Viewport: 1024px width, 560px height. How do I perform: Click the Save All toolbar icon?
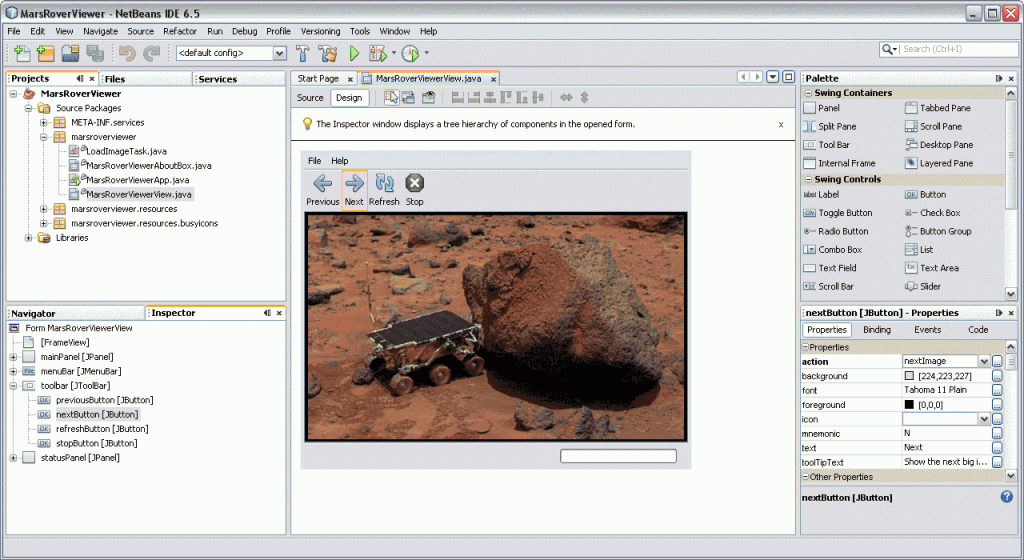coord(95,53)
